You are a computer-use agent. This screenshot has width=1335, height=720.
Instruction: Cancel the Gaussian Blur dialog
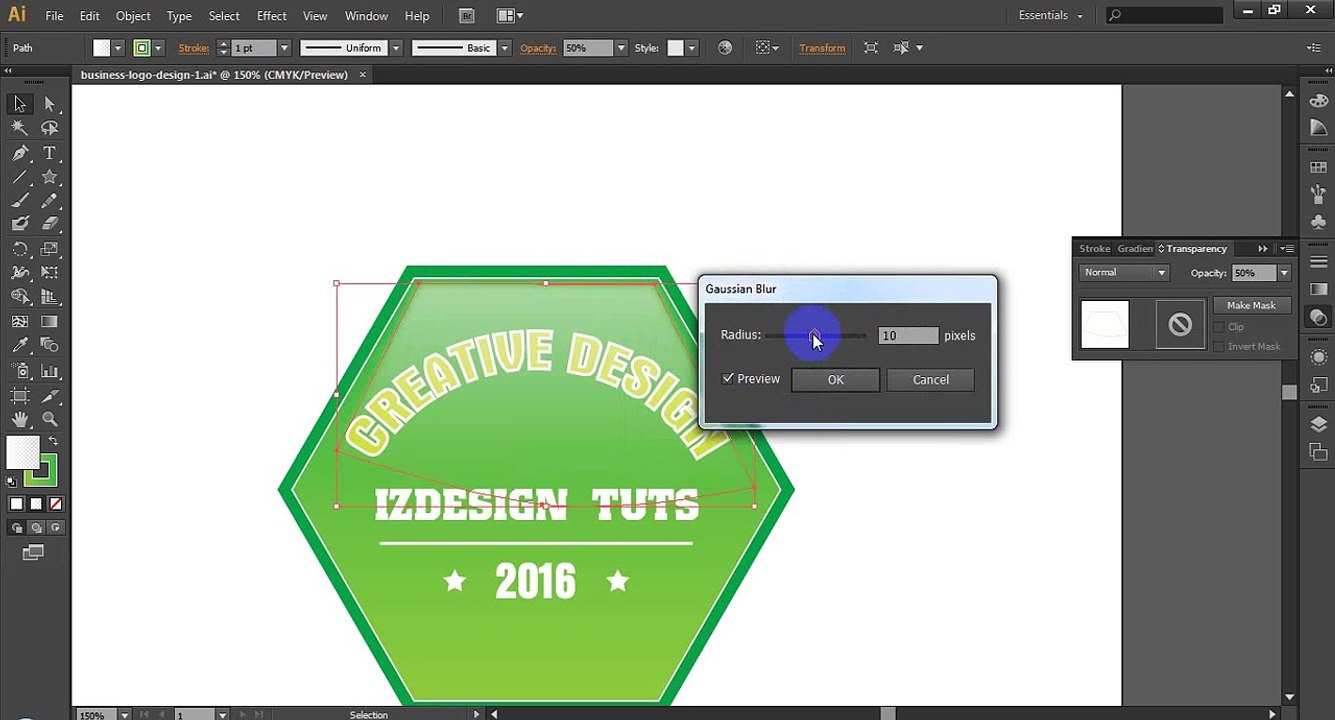click(x=930, y=380)
